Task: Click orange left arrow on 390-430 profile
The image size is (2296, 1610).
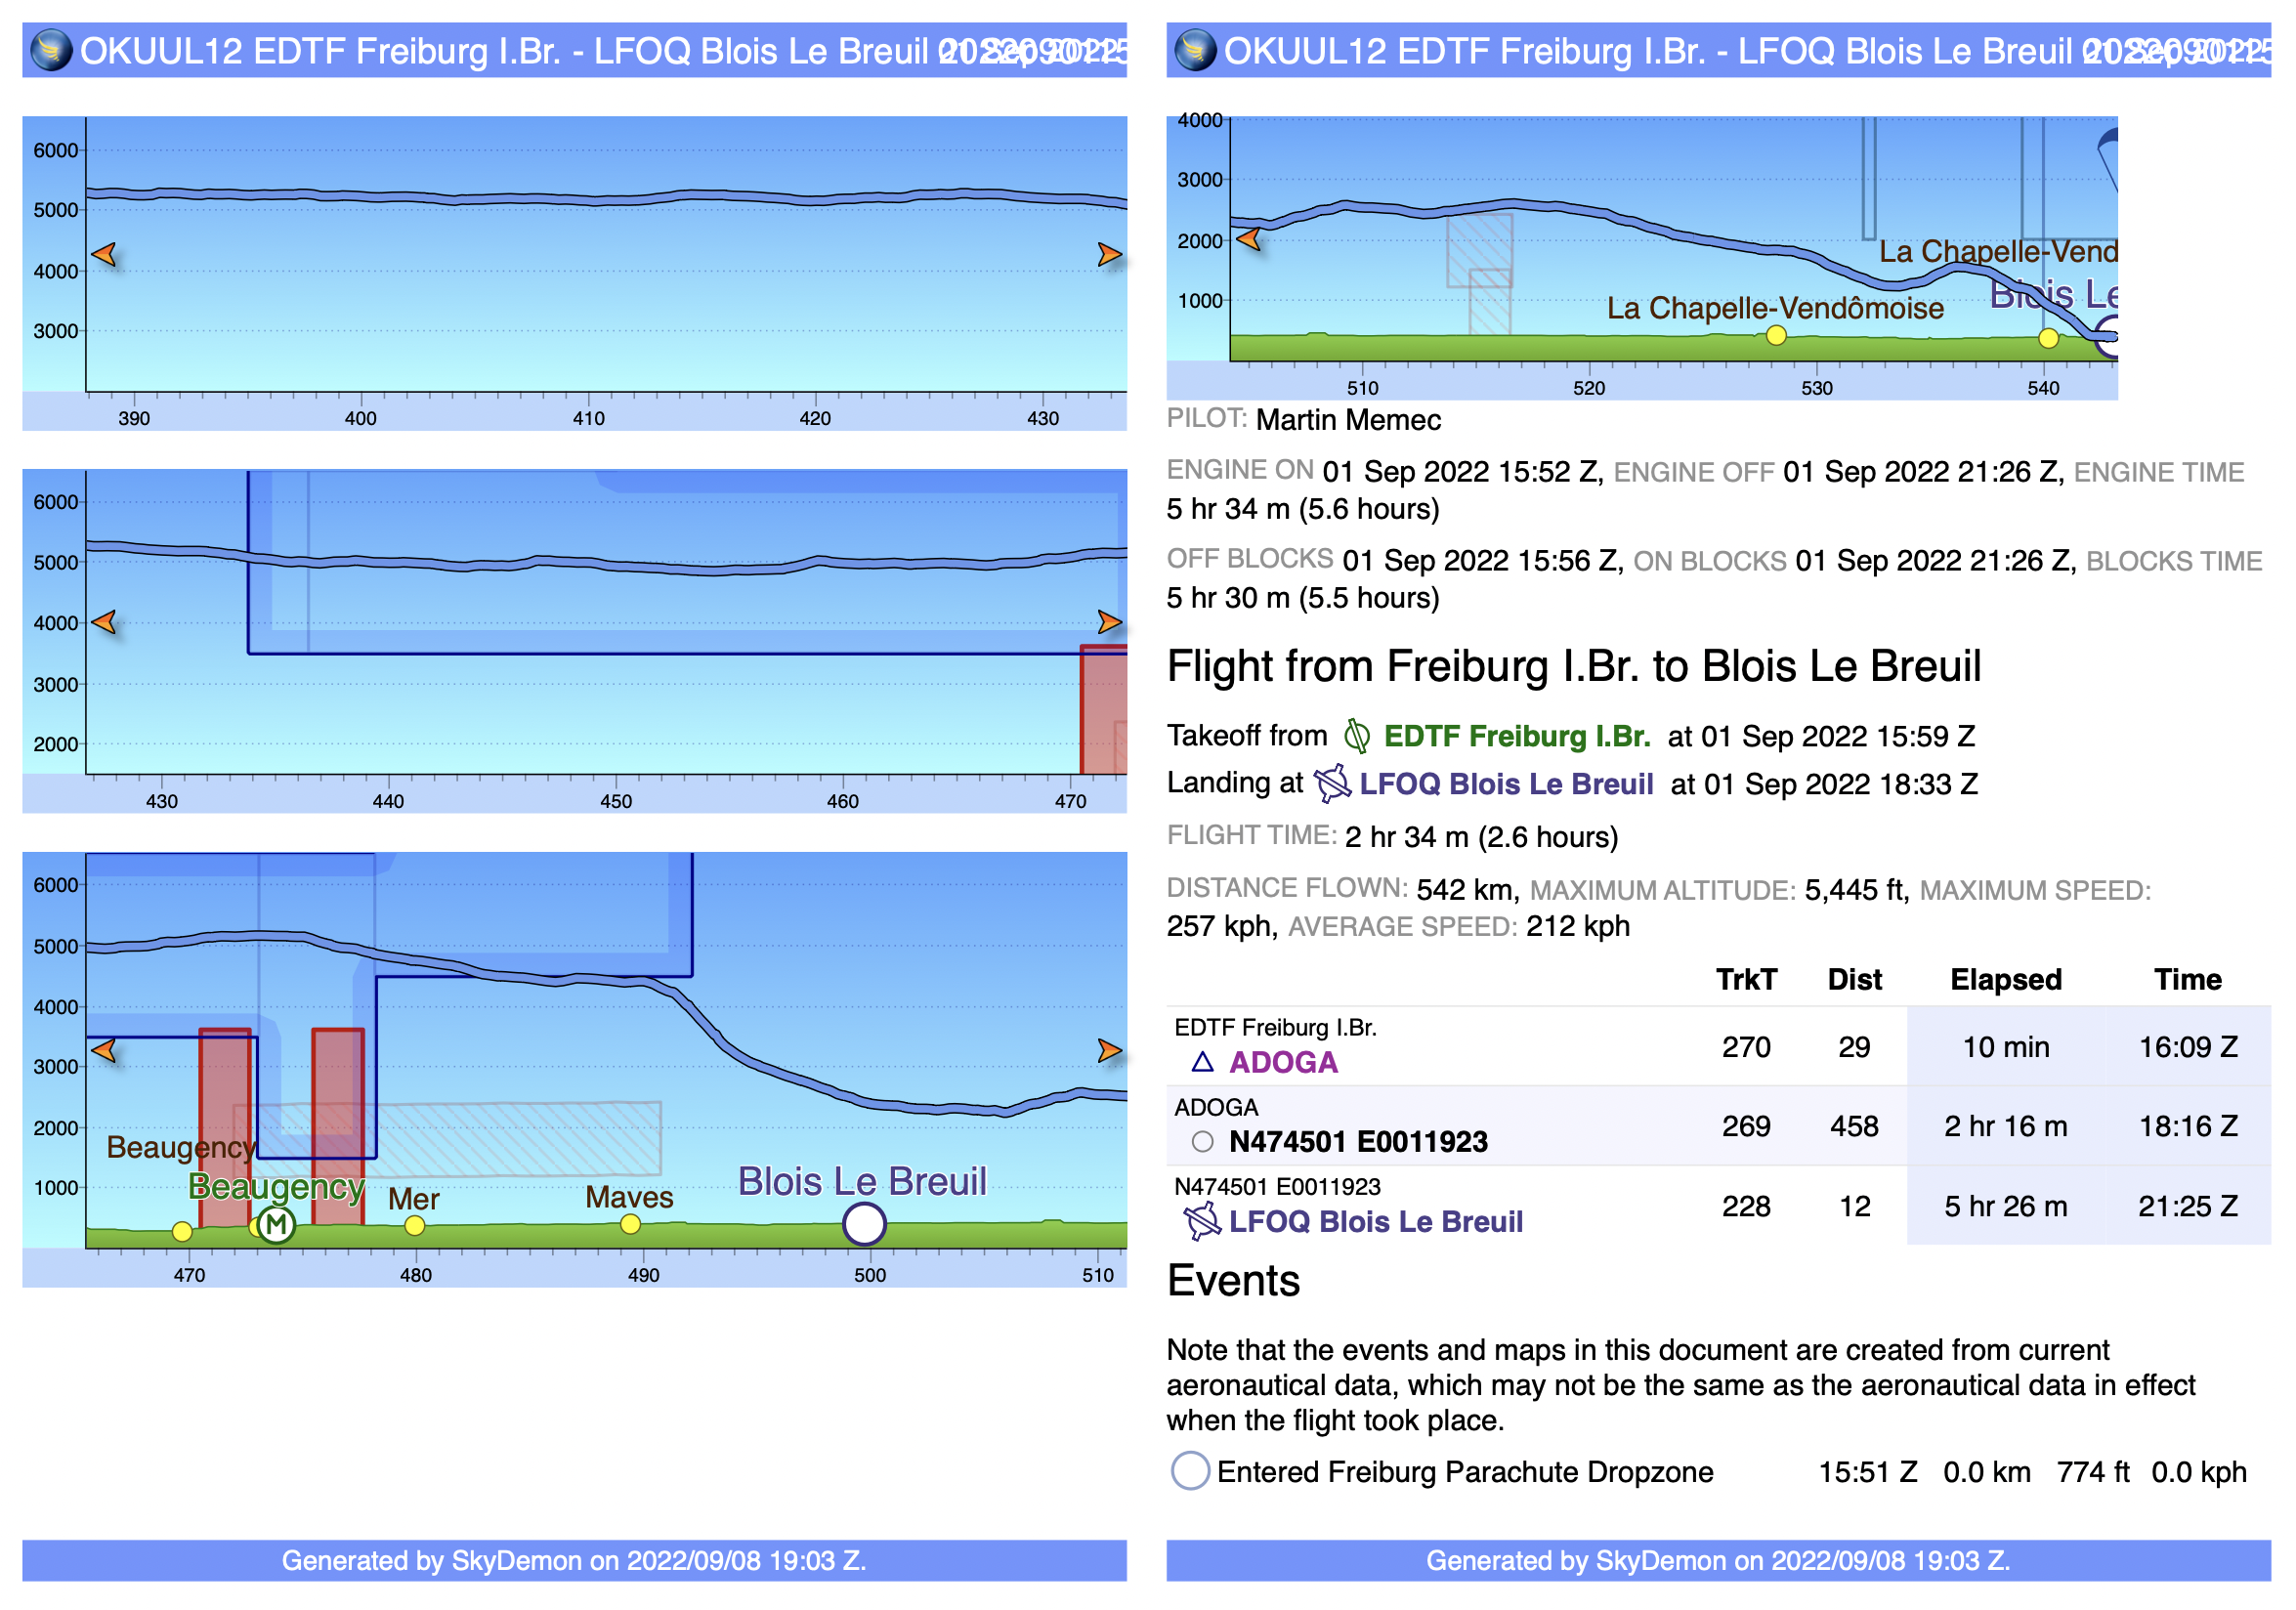Action: coord(104,254)
